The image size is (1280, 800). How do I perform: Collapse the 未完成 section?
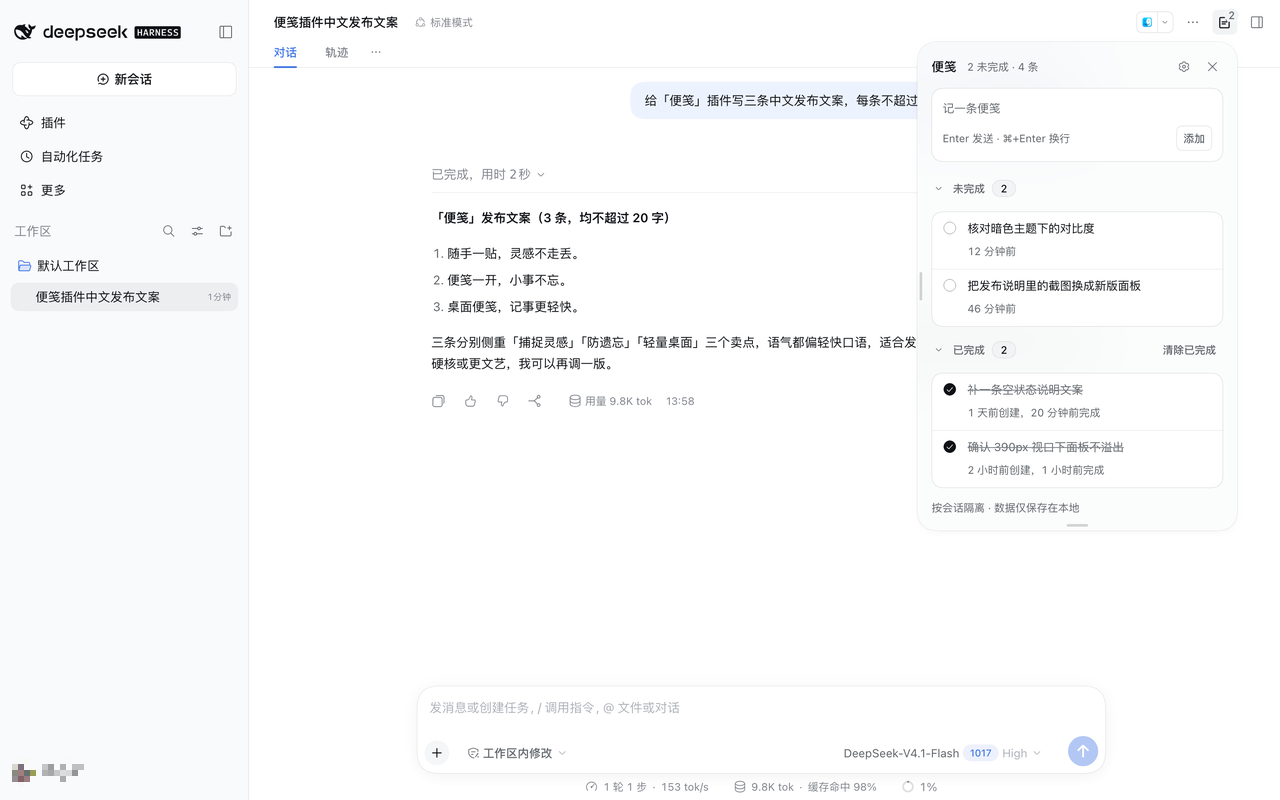[x=938, y=189]
